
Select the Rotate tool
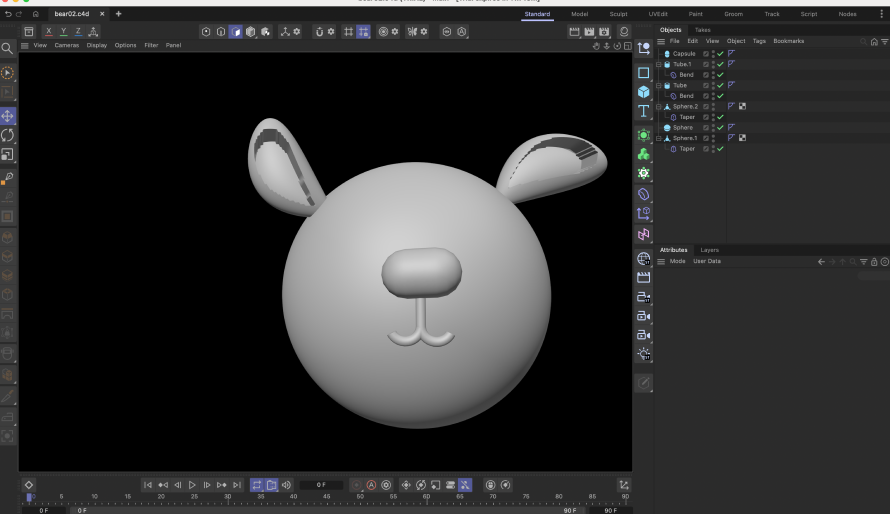7,135
